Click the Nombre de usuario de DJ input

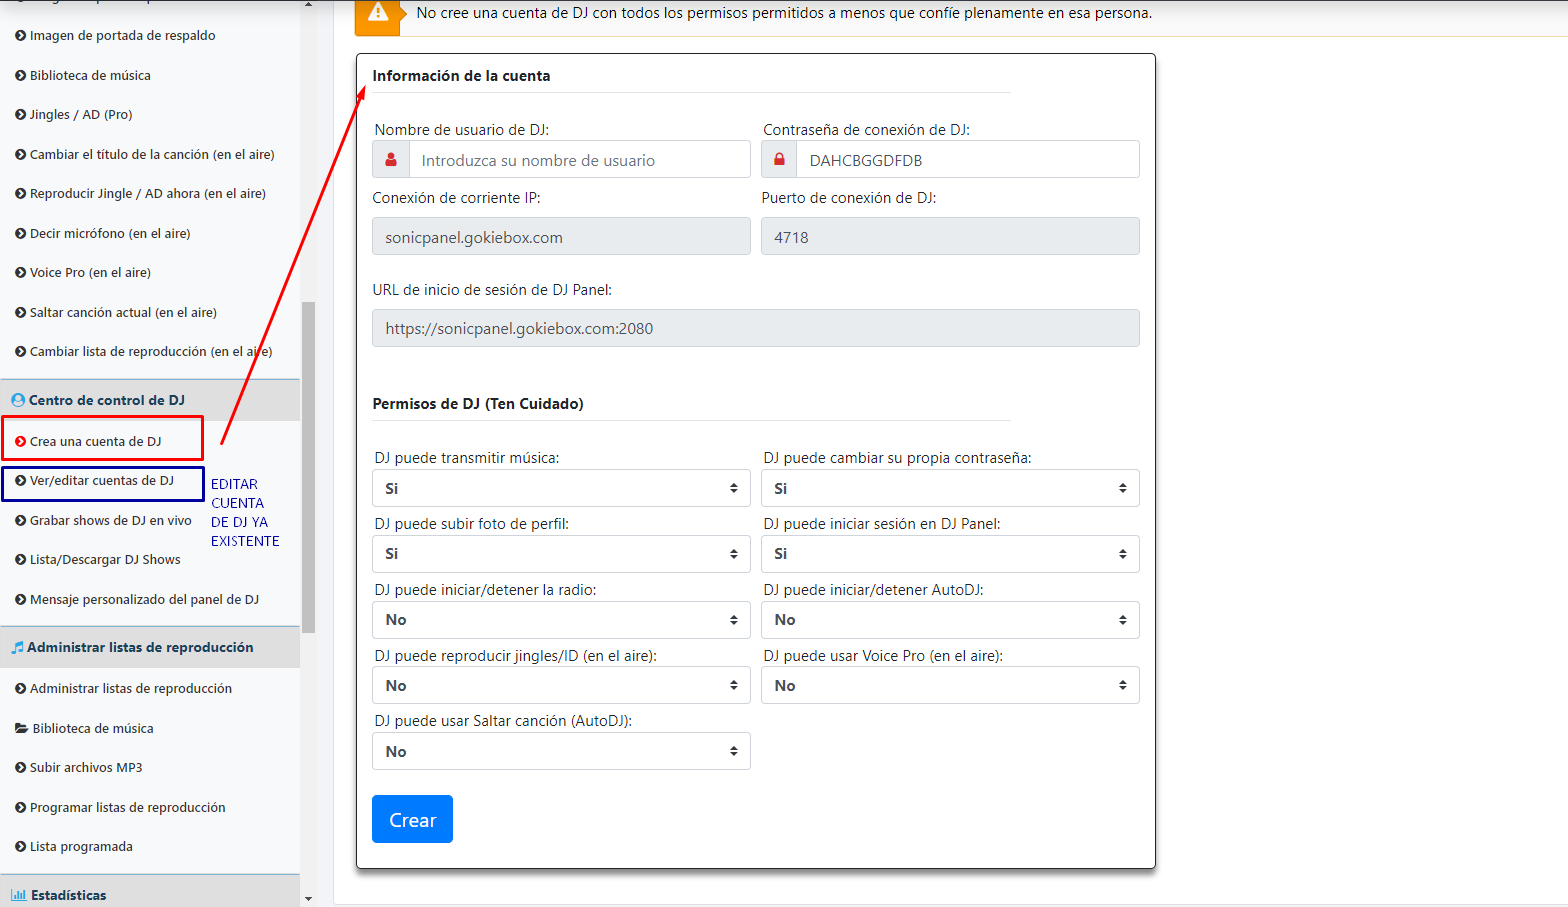tap(579, 159)
